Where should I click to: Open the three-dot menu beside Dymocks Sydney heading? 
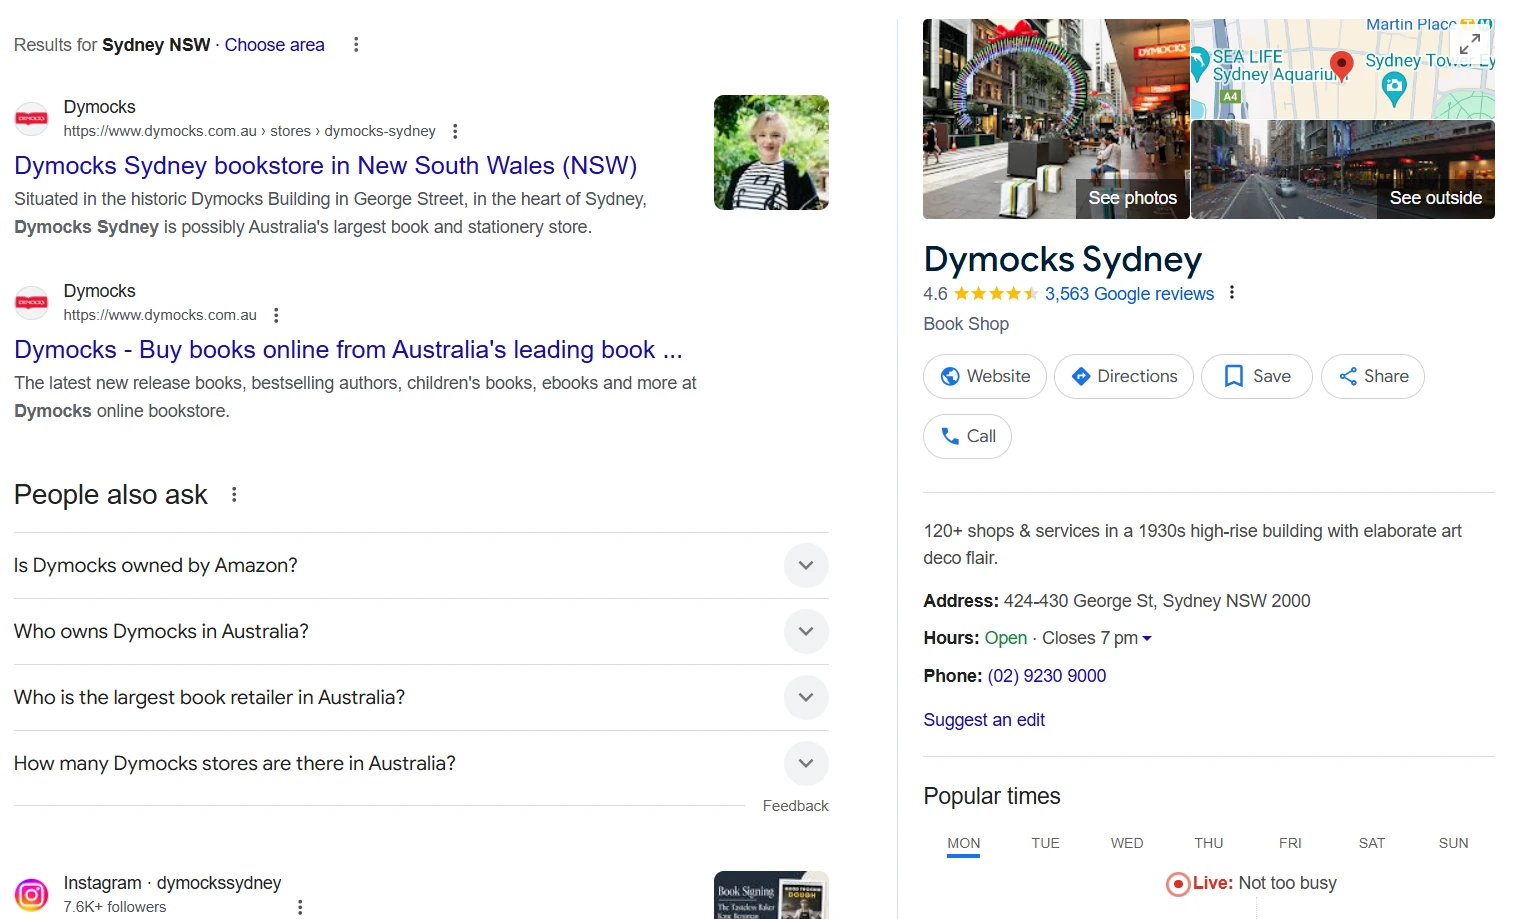(1232, 292)
